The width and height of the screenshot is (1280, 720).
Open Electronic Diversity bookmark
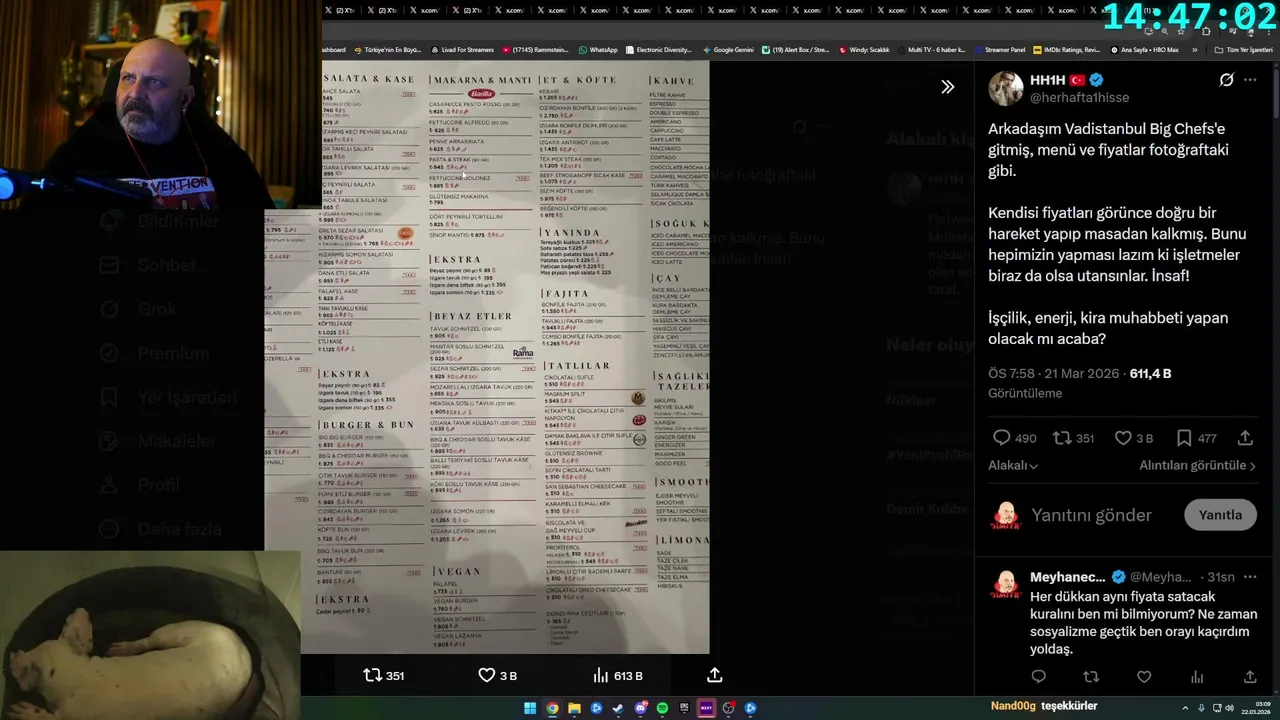click(658, 49)
